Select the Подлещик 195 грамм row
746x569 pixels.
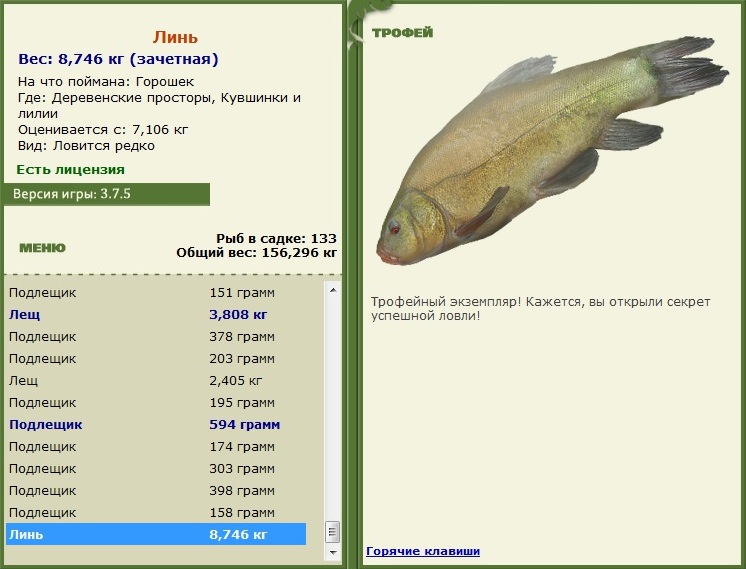(x=156, y=402)
